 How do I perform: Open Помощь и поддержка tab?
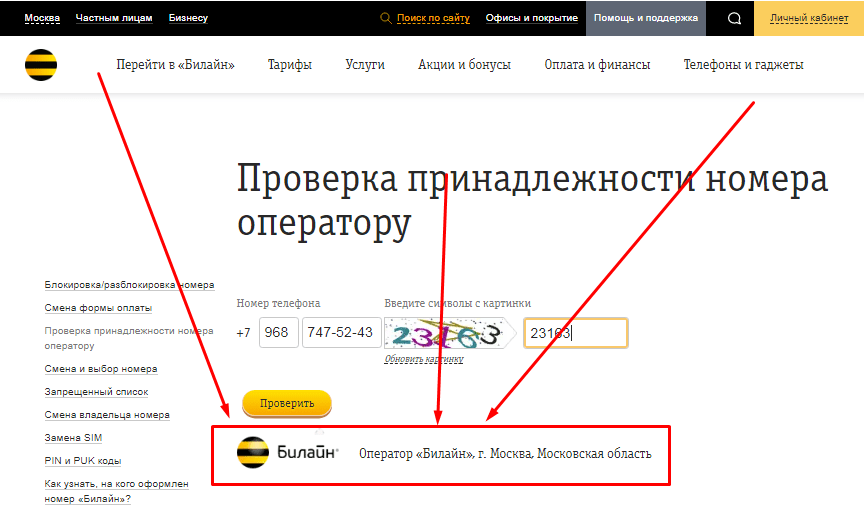tap(646, 18)
